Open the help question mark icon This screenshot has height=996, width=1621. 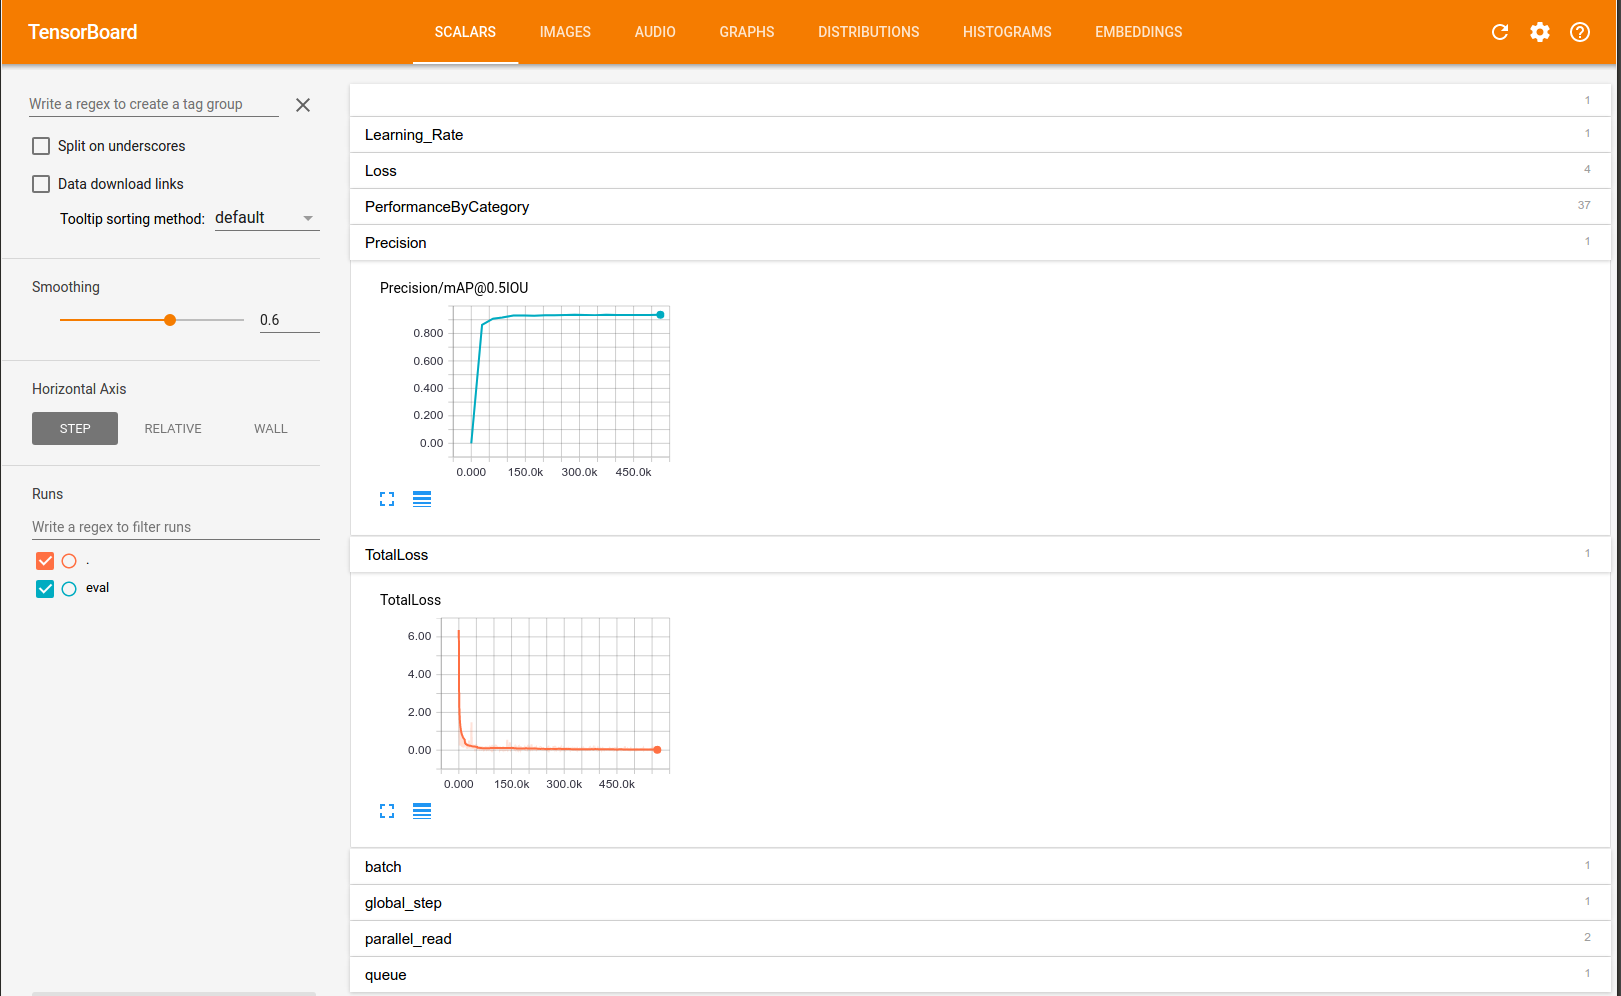click(1579, 32)
